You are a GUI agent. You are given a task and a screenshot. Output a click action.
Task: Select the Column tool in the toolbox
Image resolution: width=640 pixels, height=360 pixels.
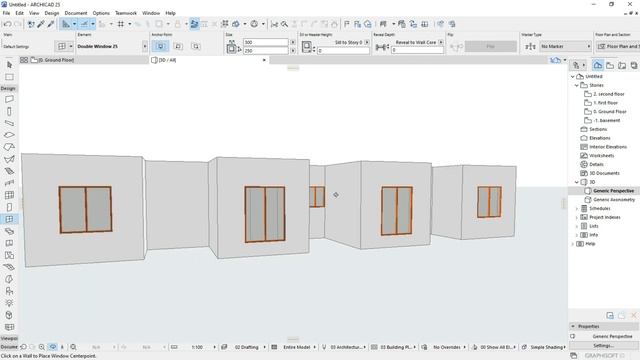[9, 111]
